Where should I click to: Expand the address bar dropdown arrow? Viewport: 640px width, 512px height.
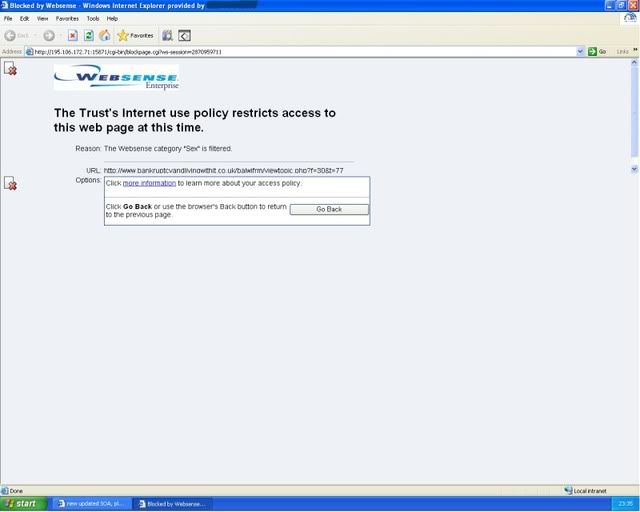pos(580,51)
